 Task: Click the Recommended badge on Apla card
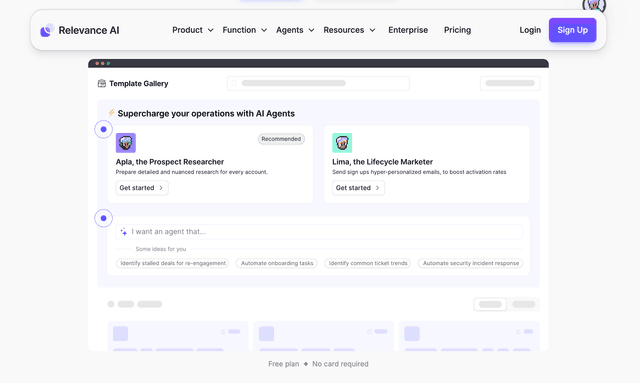[281, 139]
